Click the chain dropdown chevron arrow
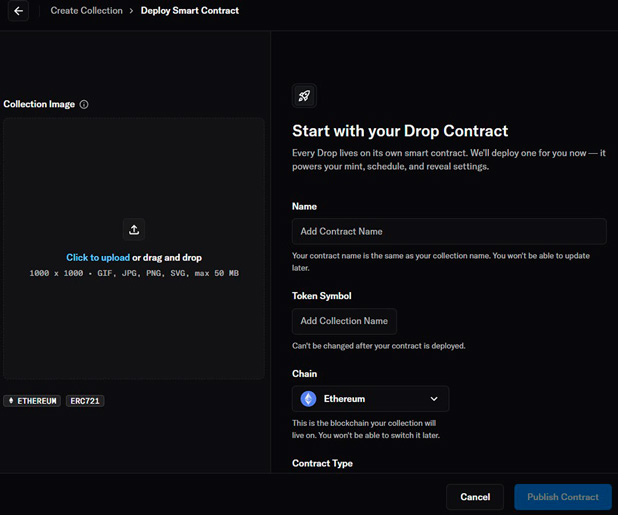 (x=434, y=399)
